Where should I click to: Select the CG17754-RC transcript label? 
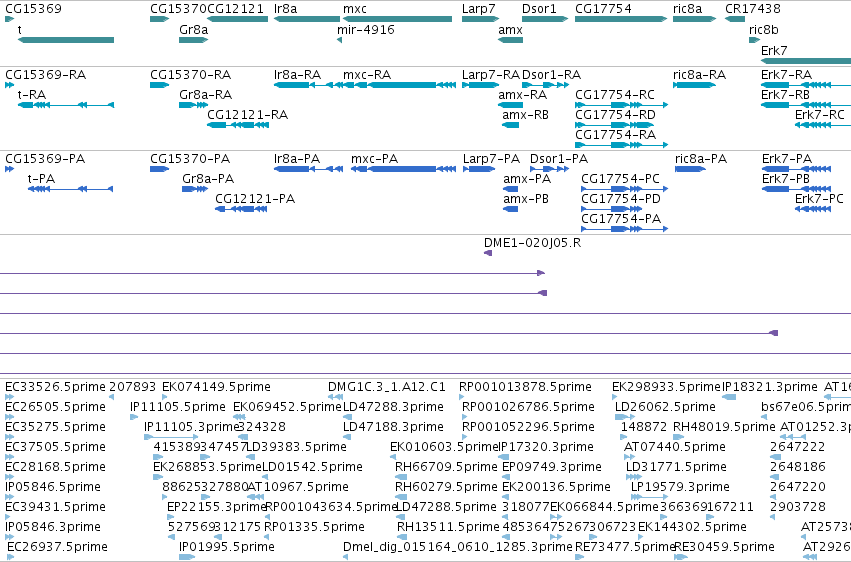click(615, 94)
